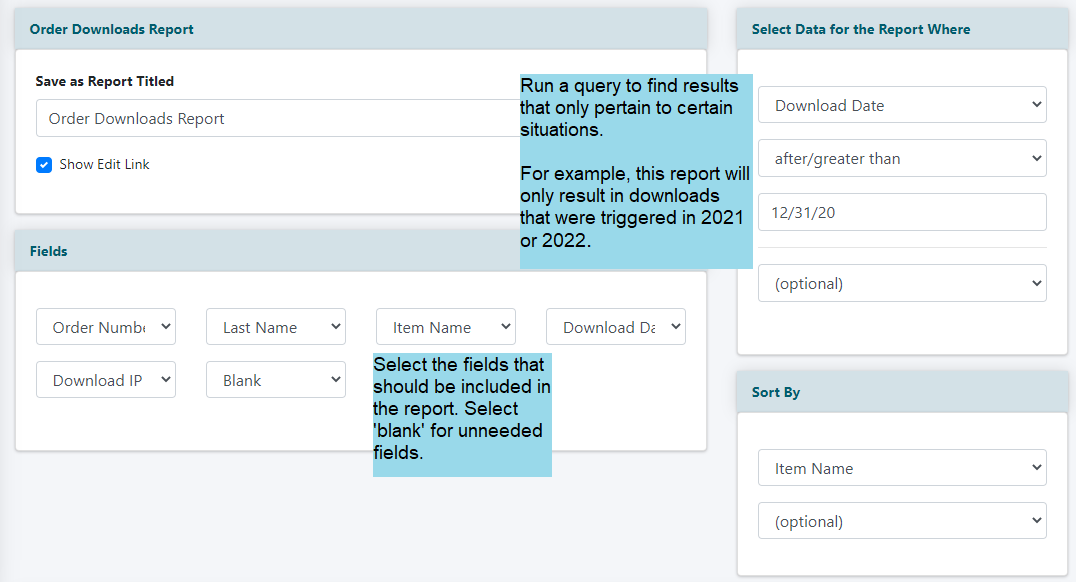Open the Item Name sort dropdown

tap(902, 467)
